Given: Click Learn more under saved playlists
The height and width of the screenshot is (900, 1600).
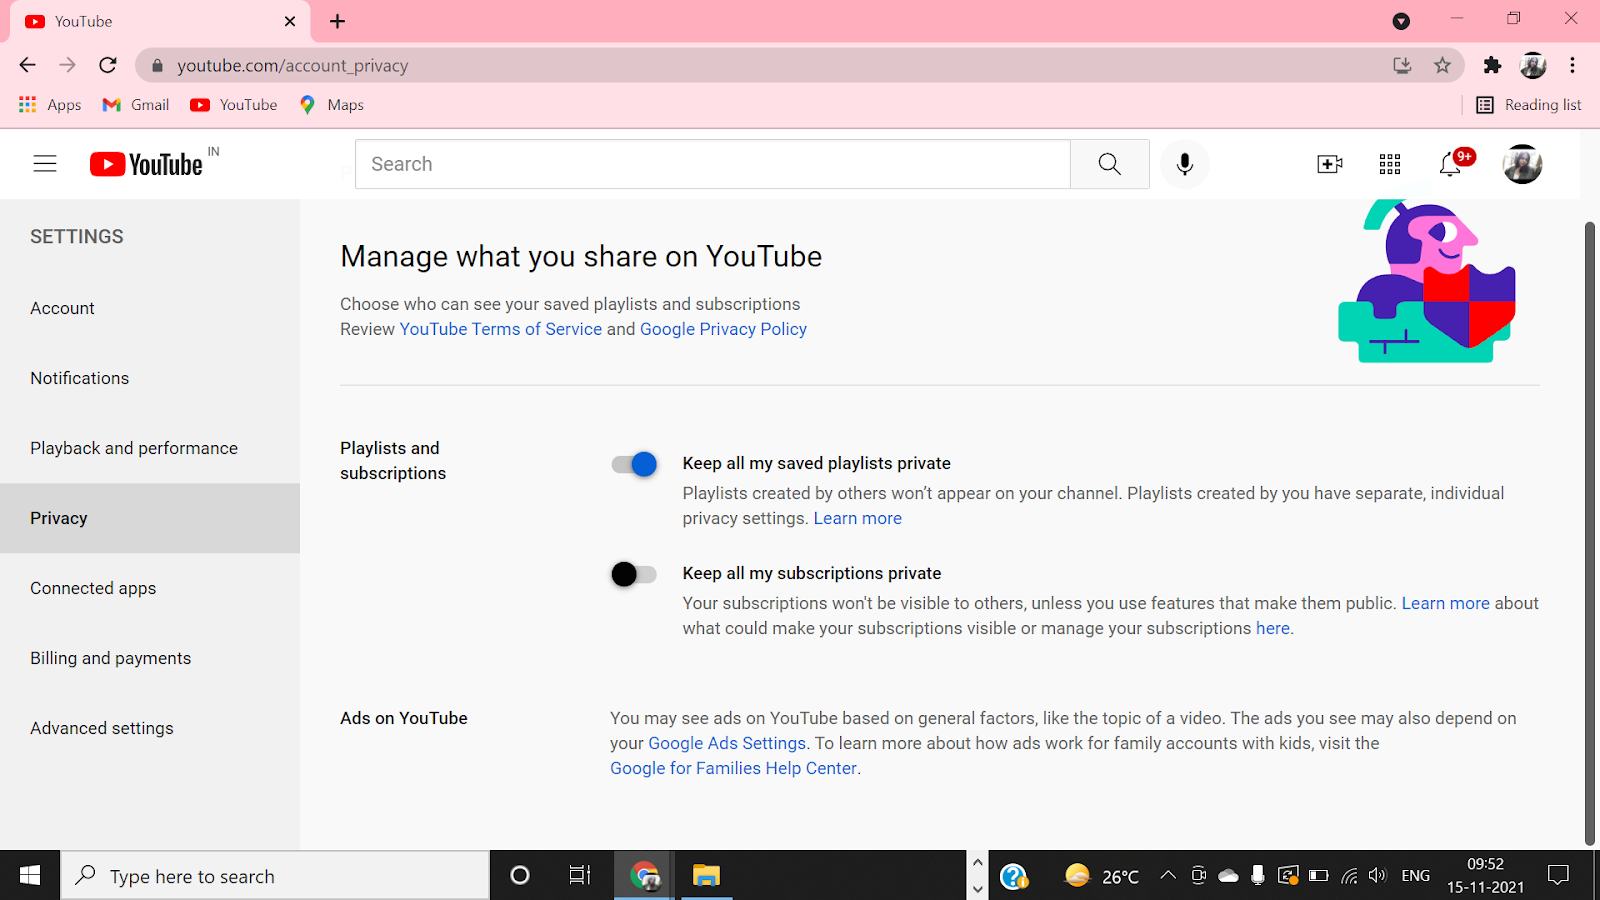Looking at the screenshot, I should [858, 518].
